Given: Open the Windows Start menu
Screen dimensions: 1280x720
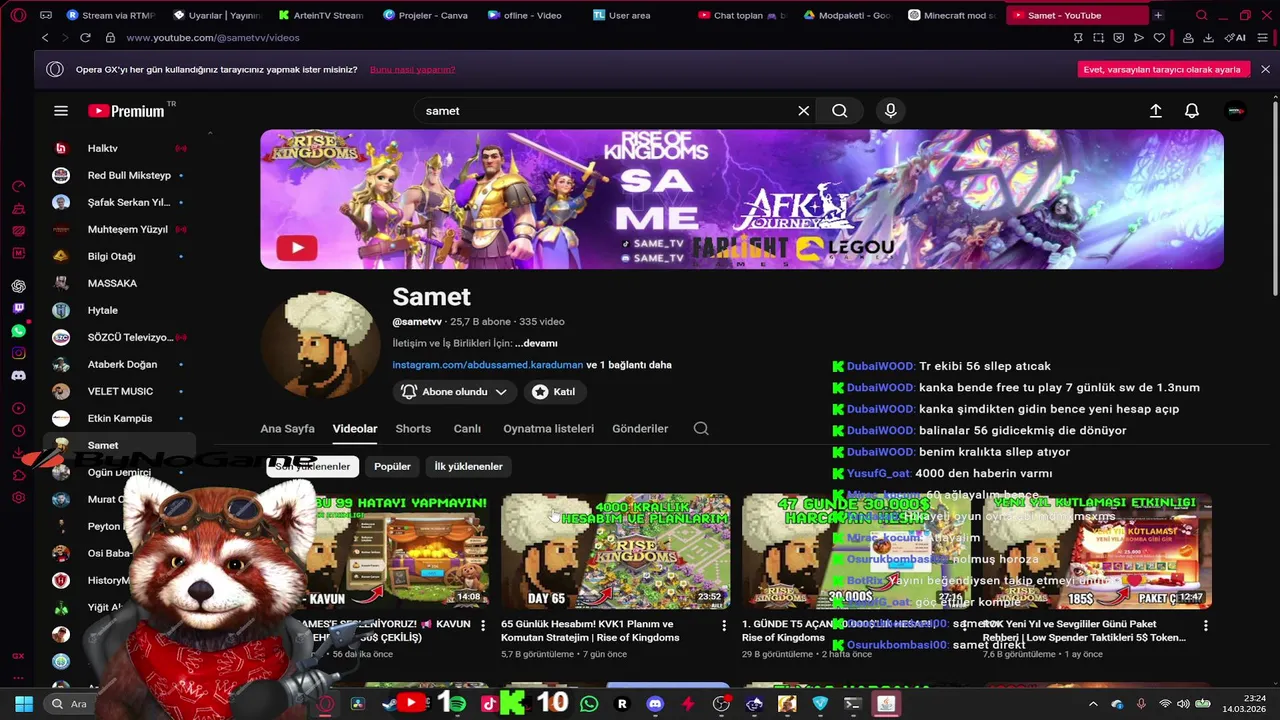Looking at the screenshot, I should tap(24, 704).
